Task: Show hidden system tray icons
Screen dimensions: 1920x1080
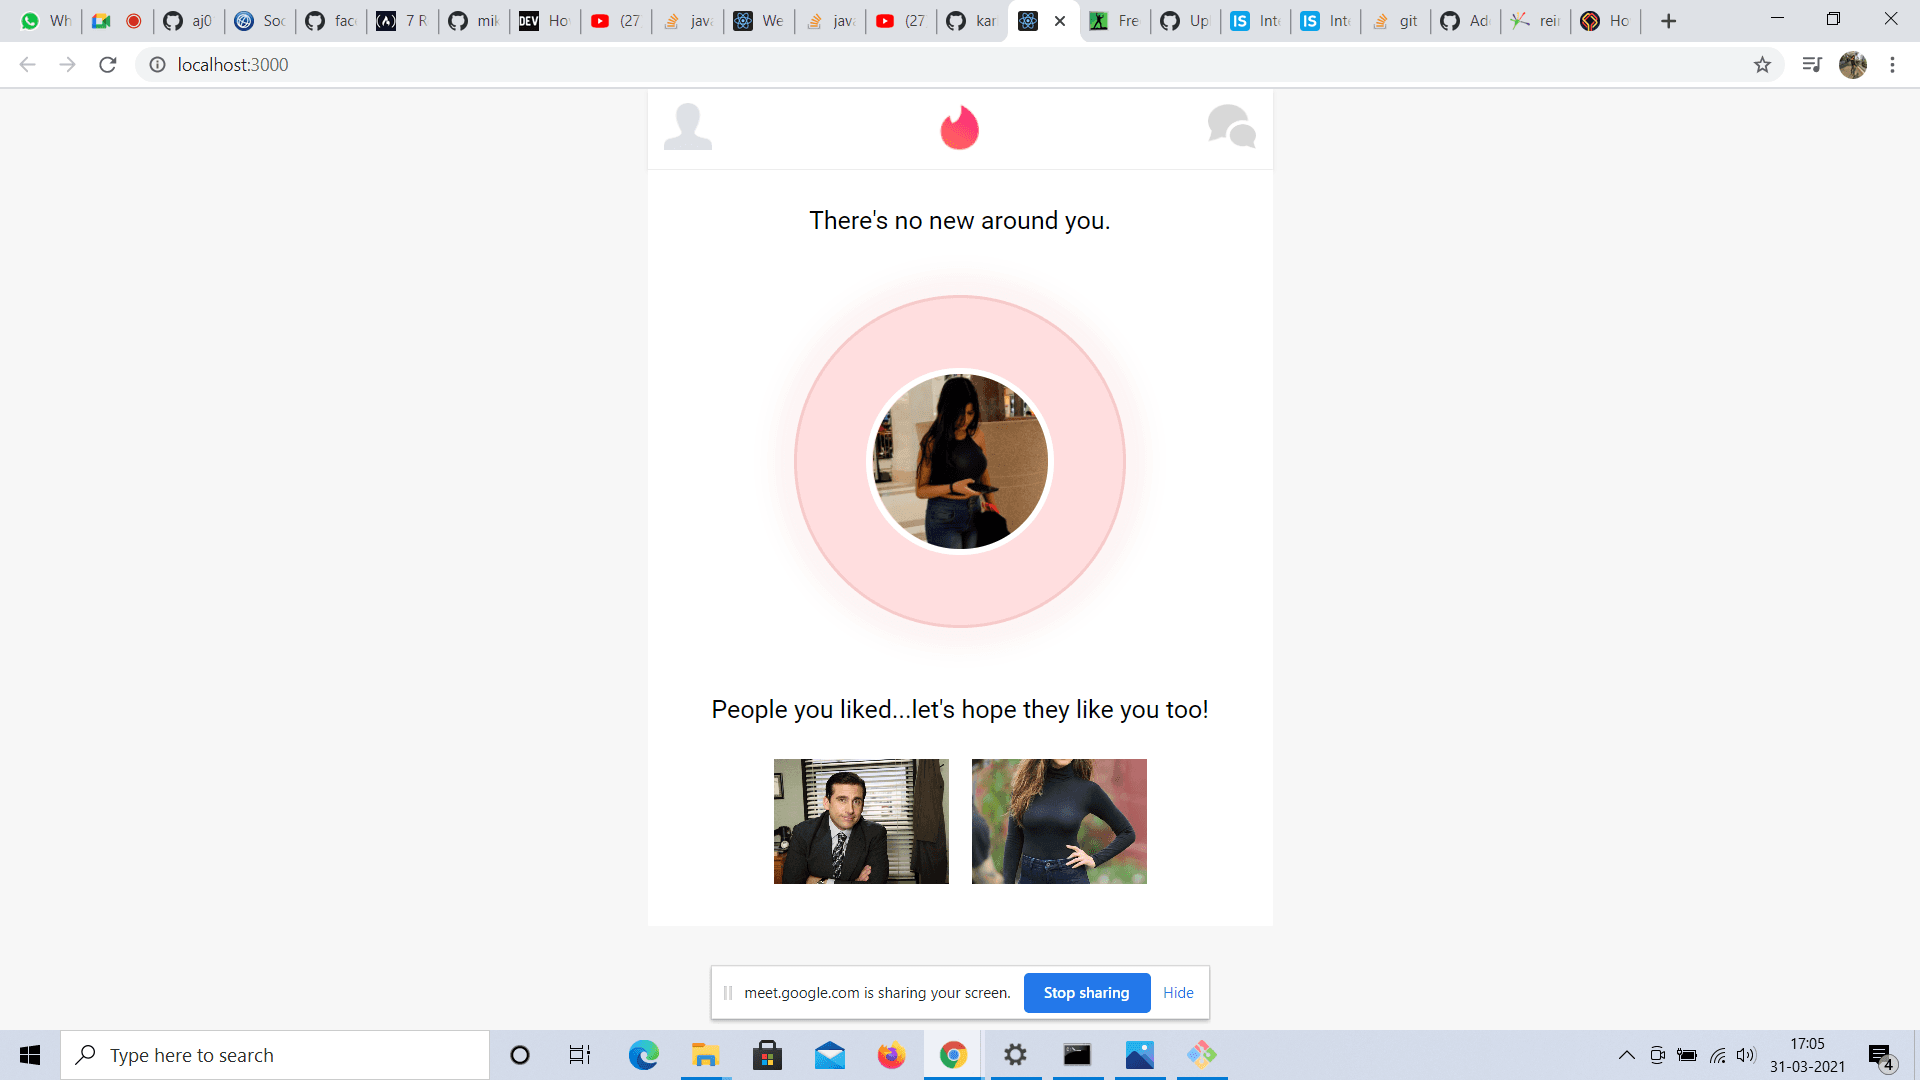Action: click(x=1626, y=1055)
